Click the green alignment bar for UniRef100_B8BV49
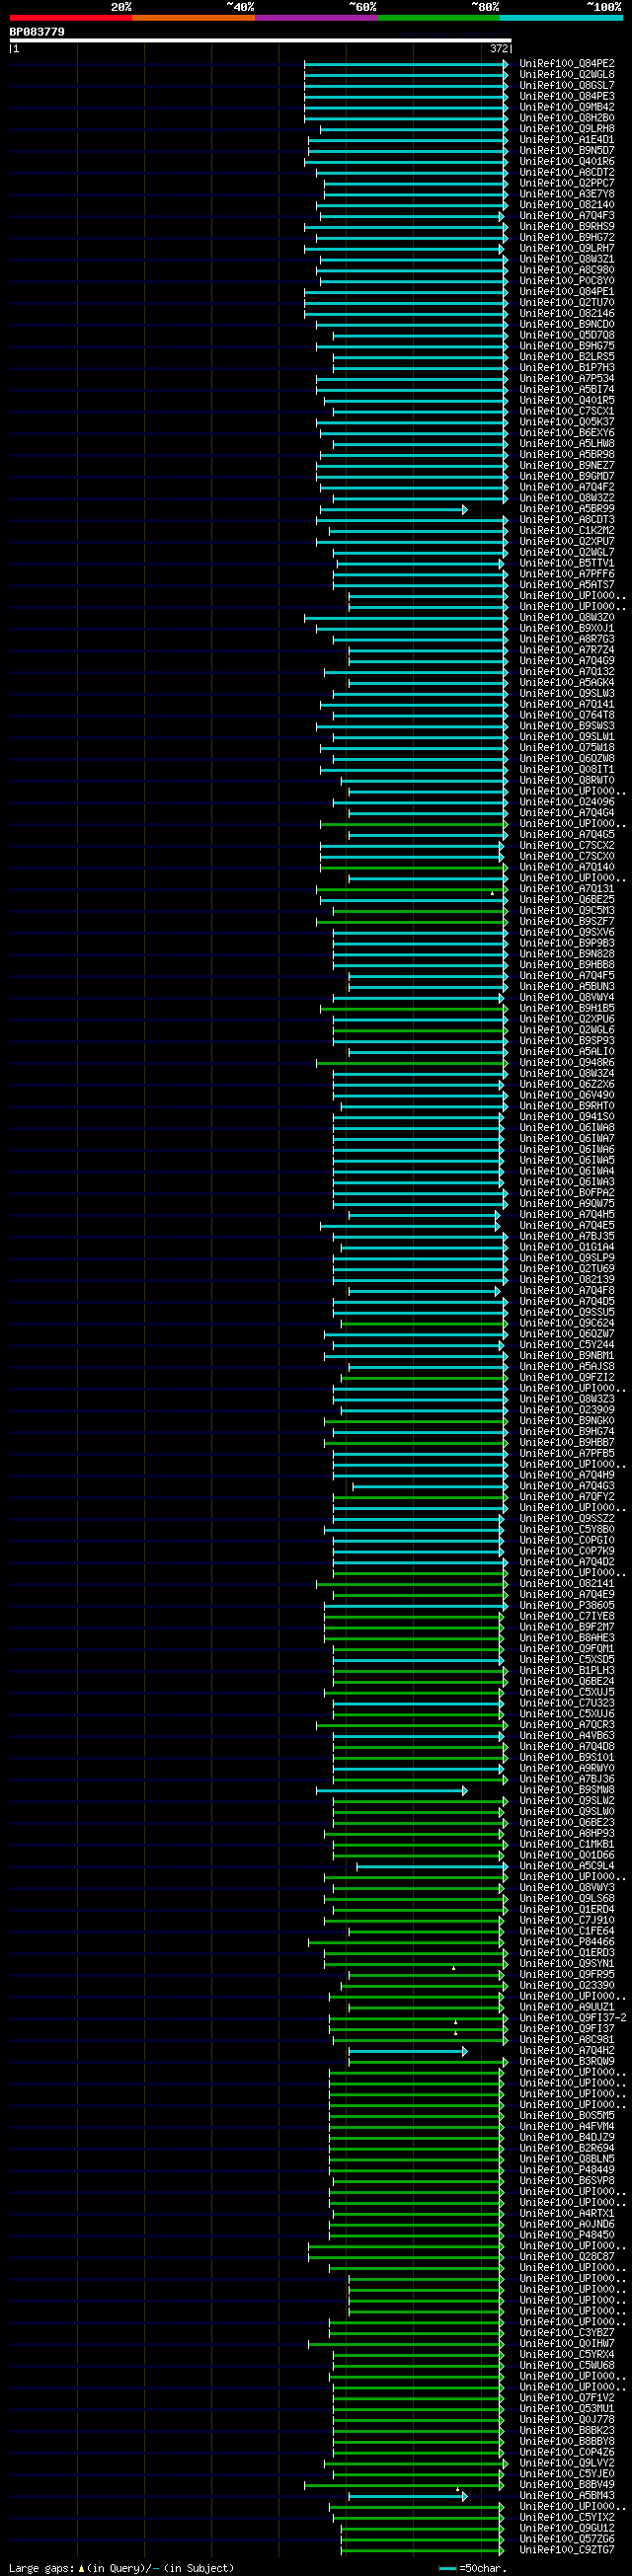Image resolution: width=632 pixels, height=2576 pixels. pyautogui.click(x=404, y=2486)
